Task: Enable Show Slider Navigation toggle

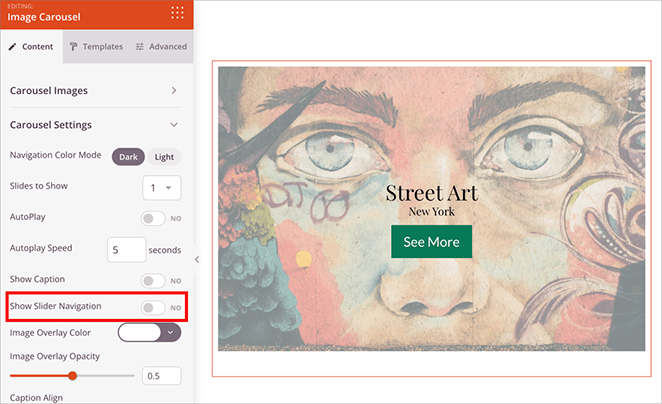Action: [x=153, y=307]
